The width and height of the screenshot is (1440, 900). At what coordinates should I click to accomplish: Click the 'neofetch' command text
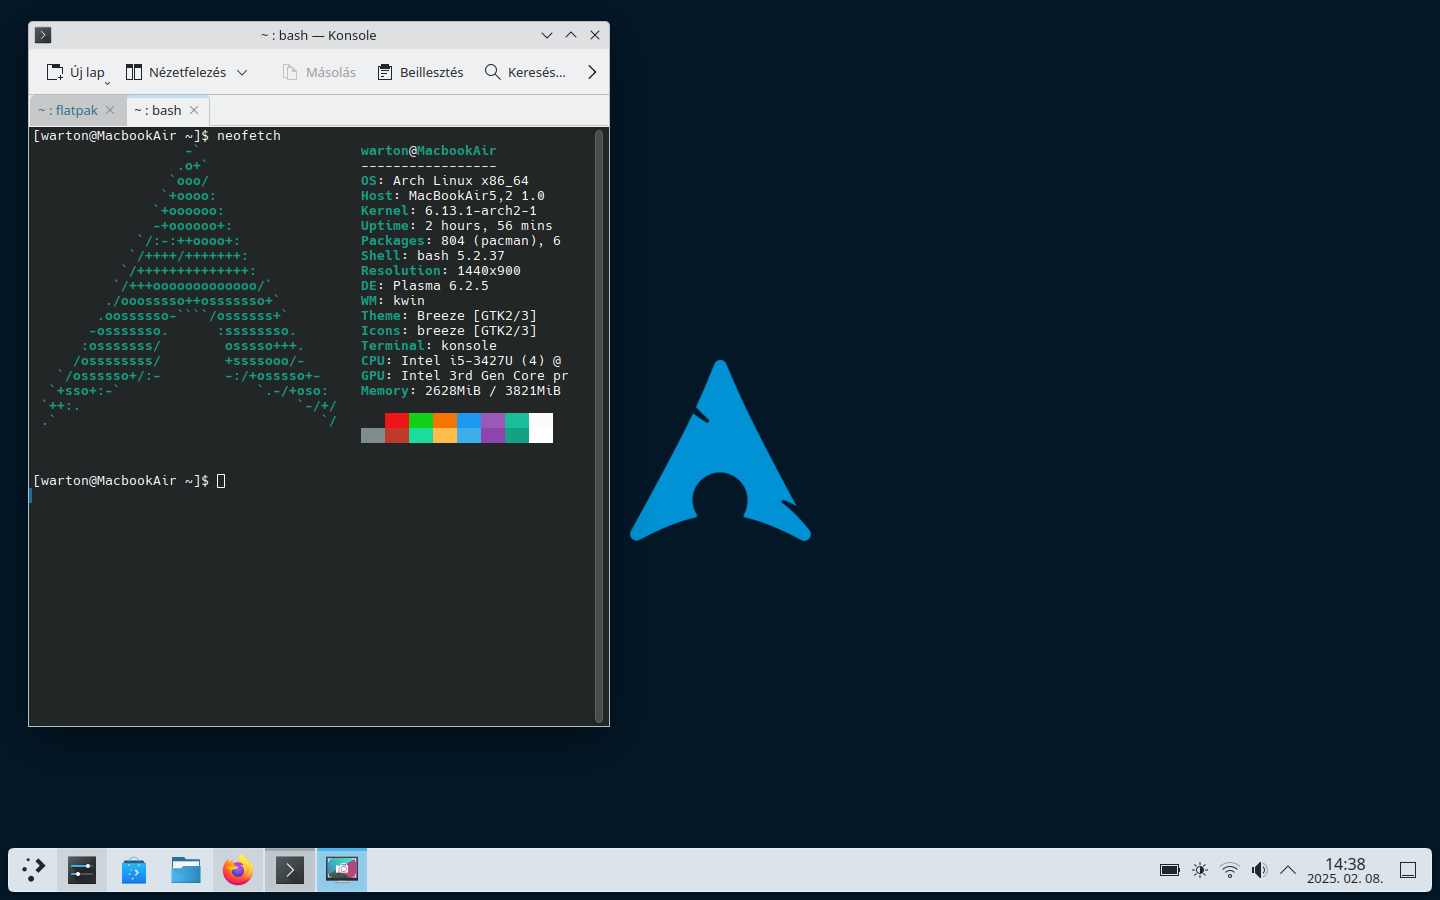point(249,136)
